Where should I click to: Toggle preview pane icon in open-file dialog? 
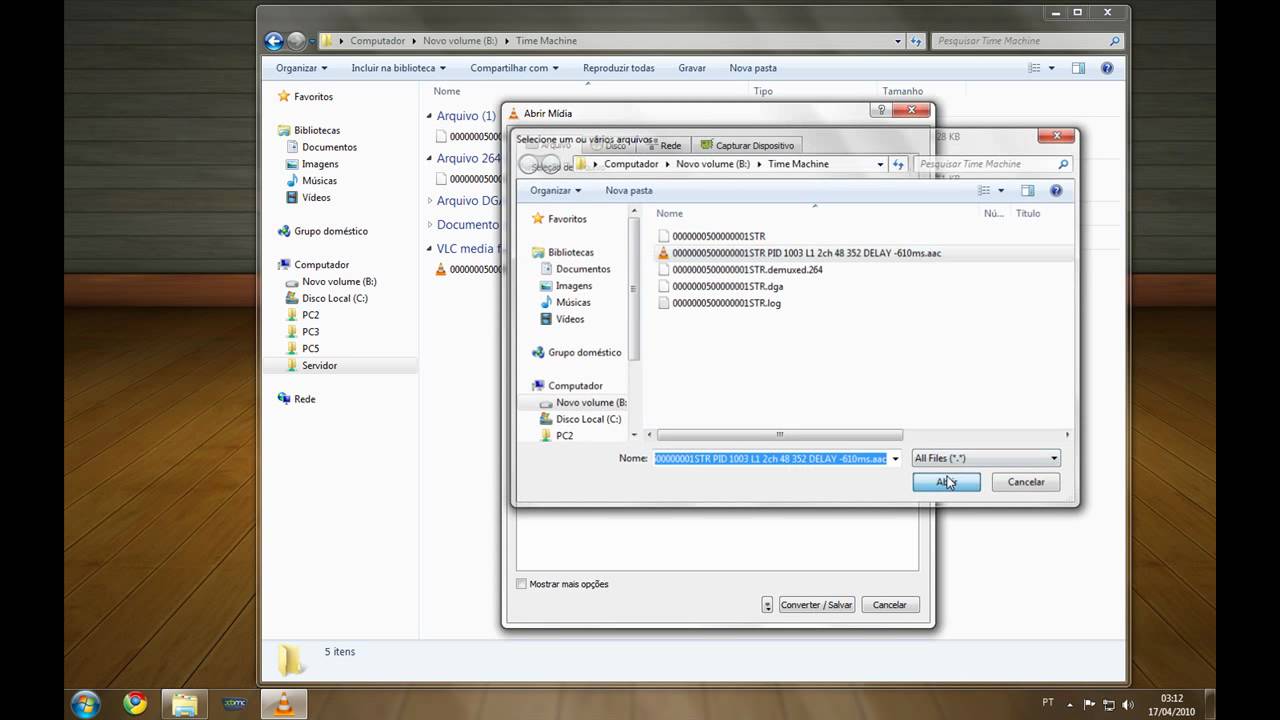click(x=1027, y=190)
